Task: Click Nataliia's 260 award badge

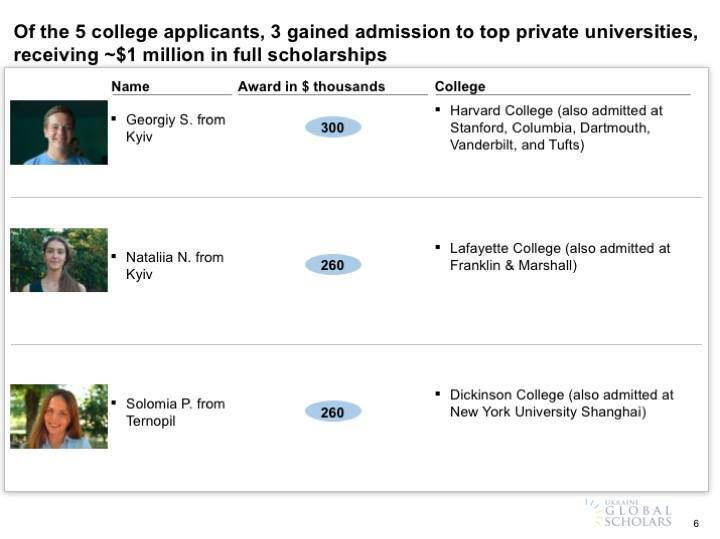Action: 332,265
